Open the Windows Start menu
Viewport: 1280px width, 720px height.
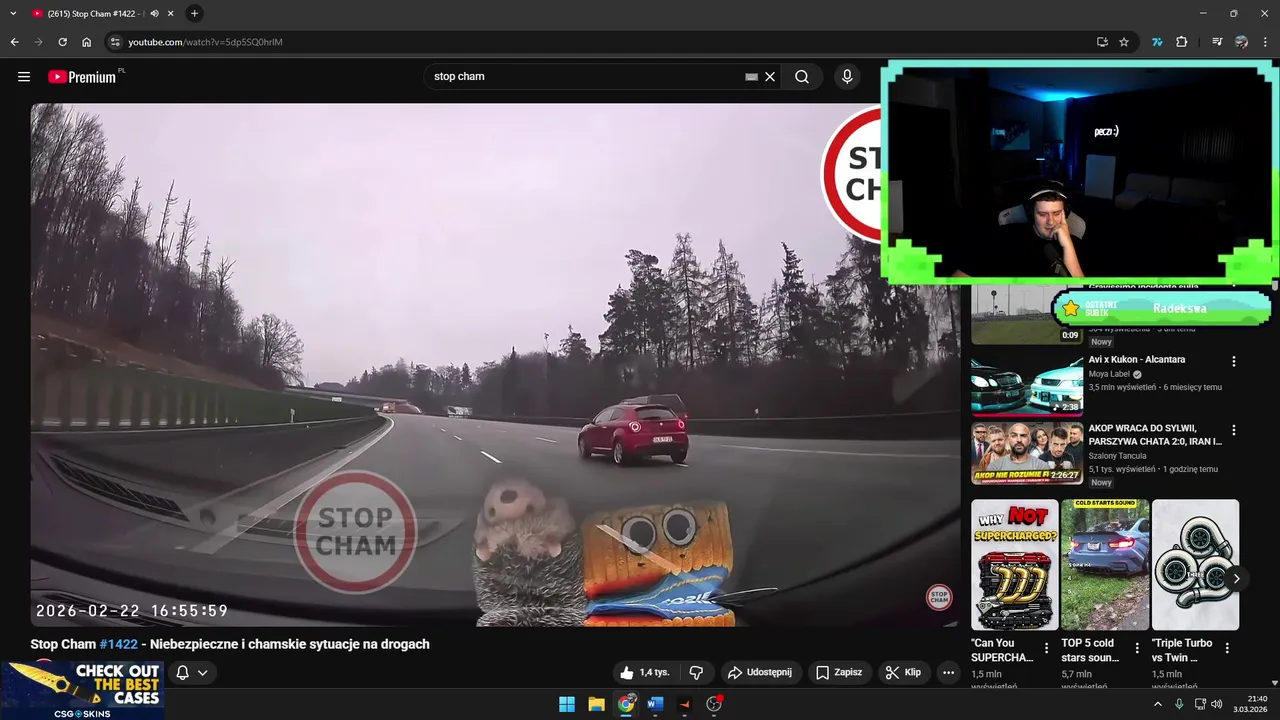(567, 704)
